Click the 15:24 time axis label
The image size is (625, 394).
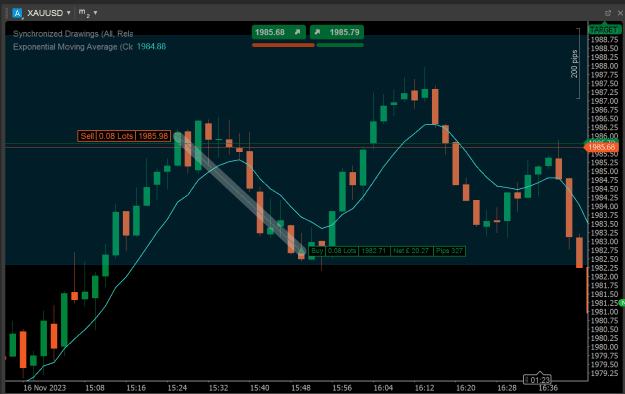click(x=177, y=388)
